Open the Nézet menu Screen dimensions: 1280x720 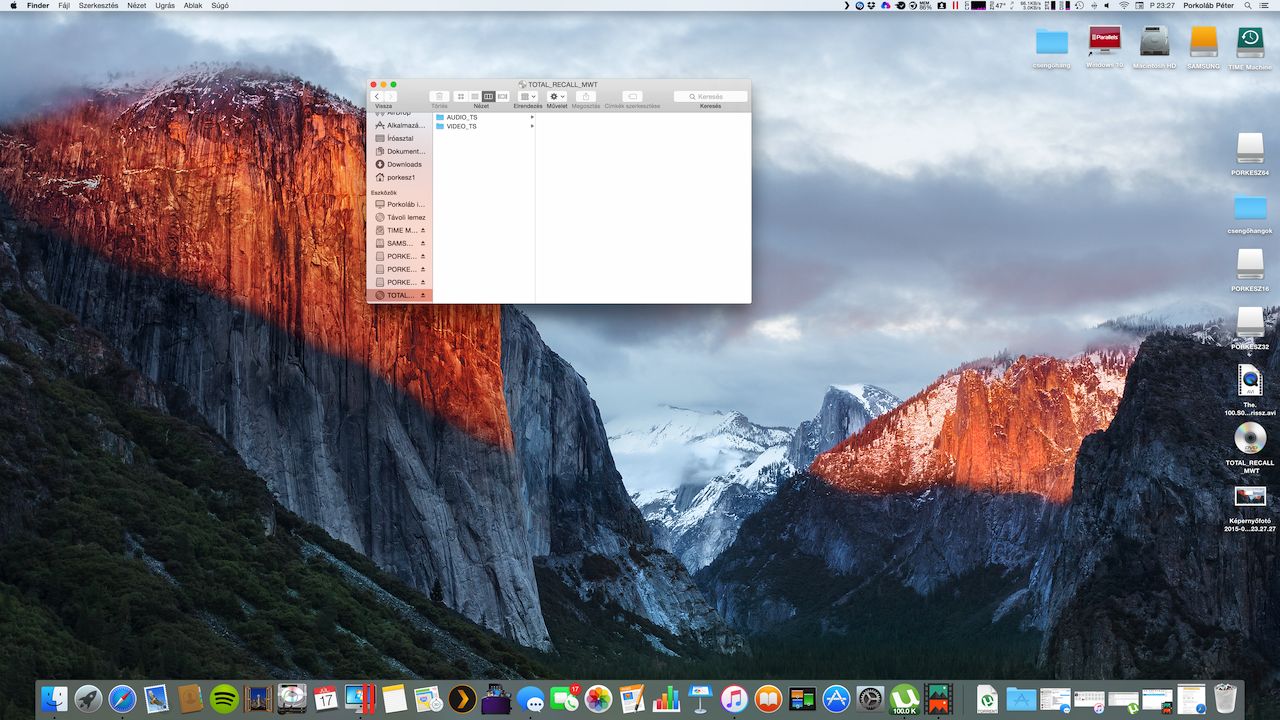tap(136, 6)
